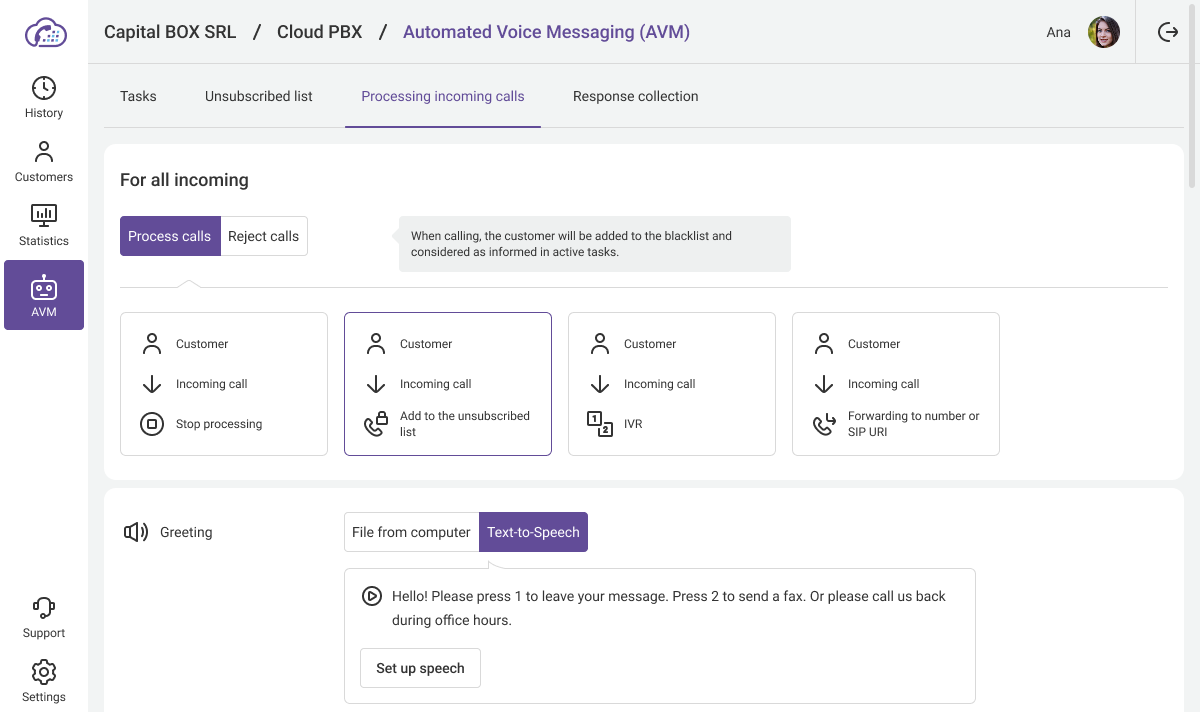
Task: Toggle the Process calls option
Action: pos(170,236)
